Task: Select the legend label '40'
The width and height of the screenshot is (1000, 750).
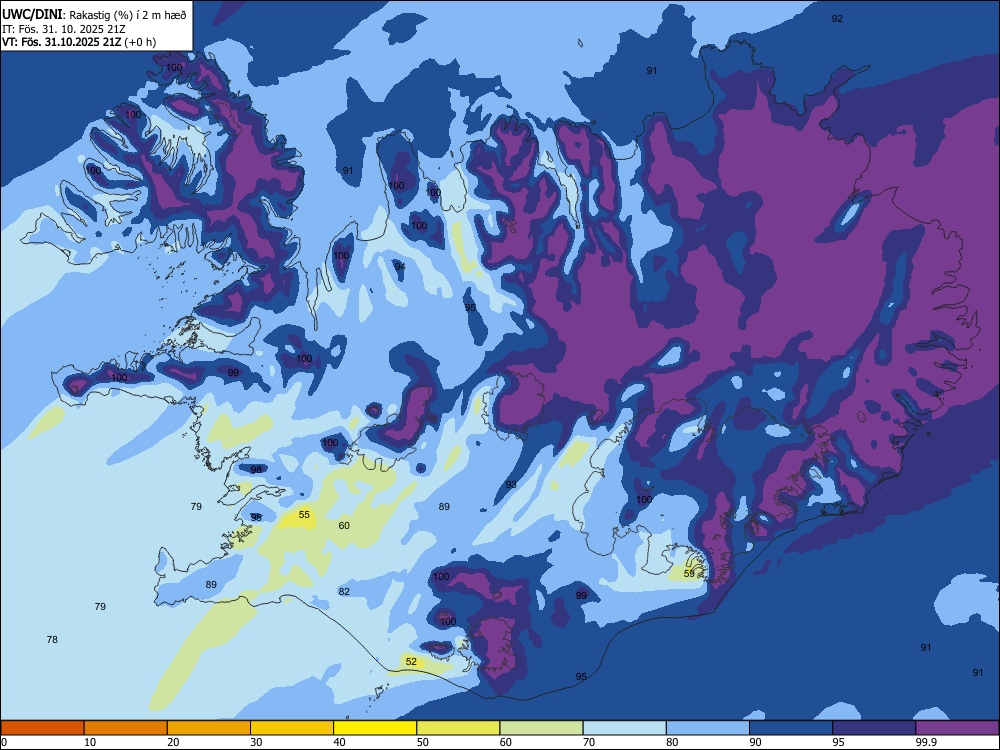Action: click(340, 742)
